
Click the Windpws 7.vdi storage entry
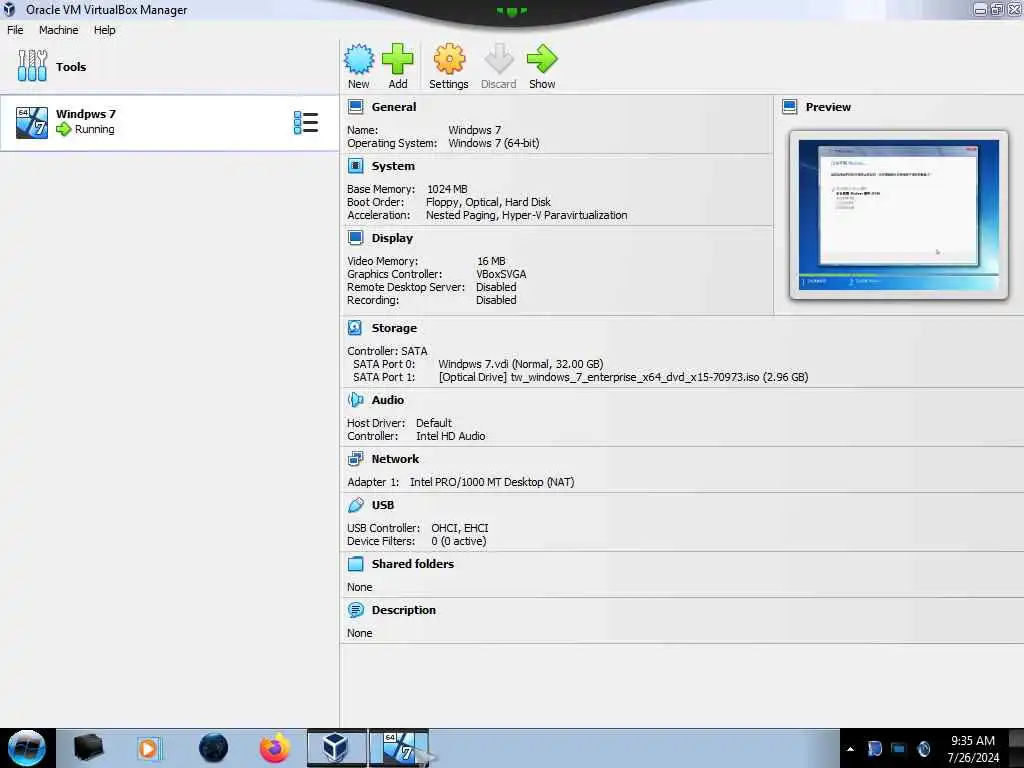pos(520,364)
